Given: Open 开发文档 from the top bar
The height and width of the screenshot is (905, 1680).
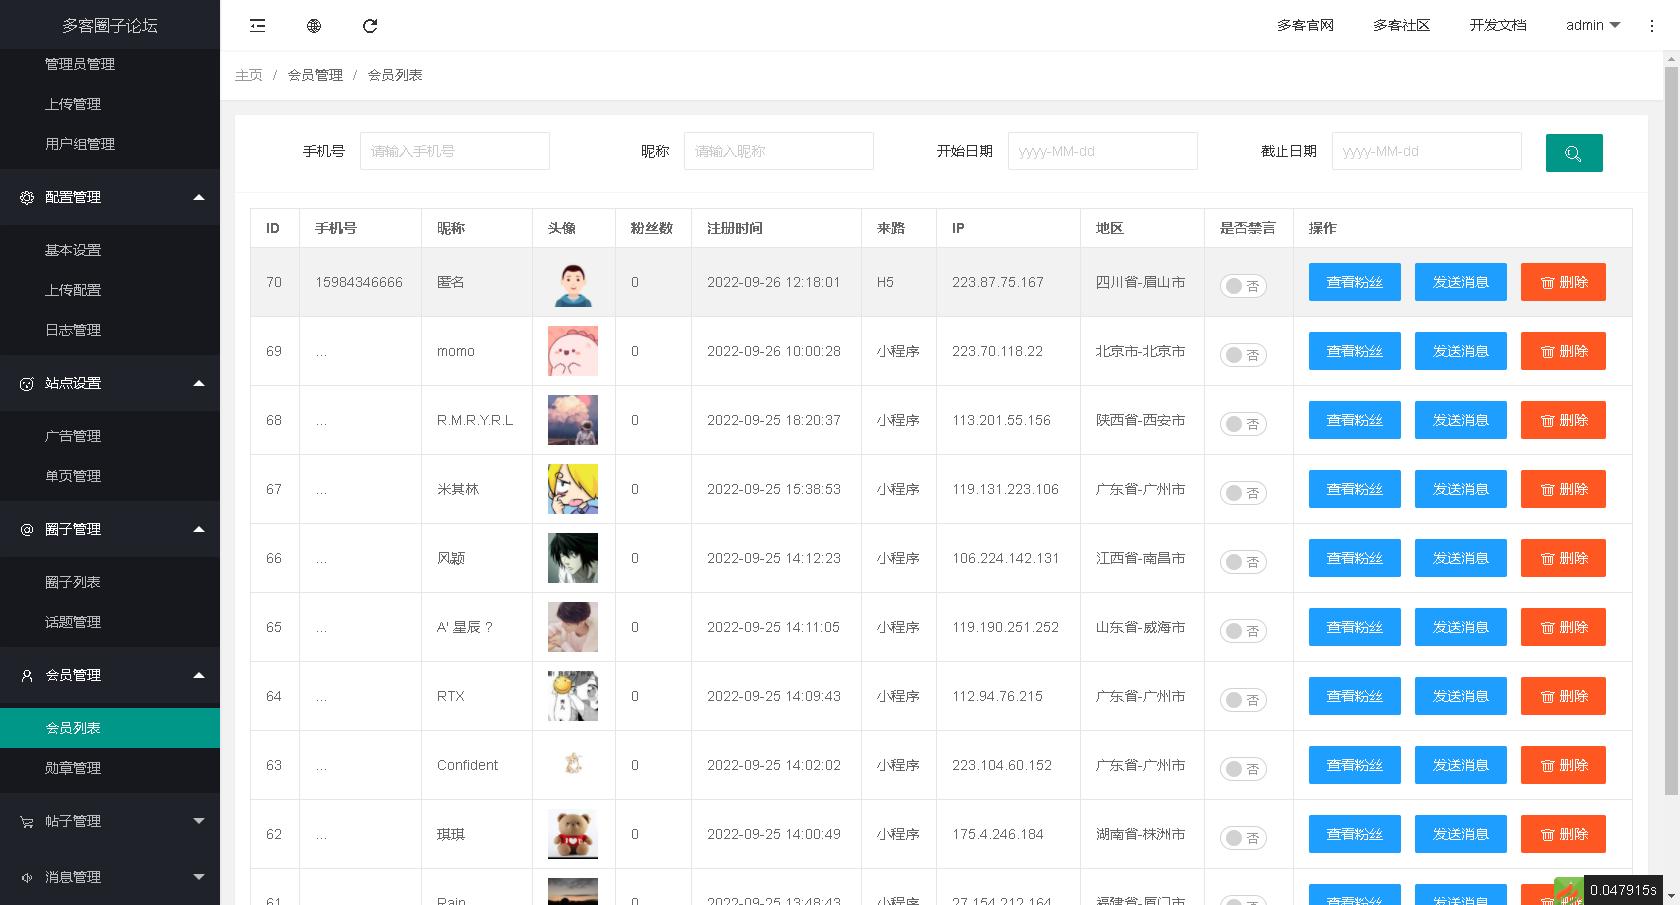Looking at the screenshot, I should click(x=1497, y=25).
